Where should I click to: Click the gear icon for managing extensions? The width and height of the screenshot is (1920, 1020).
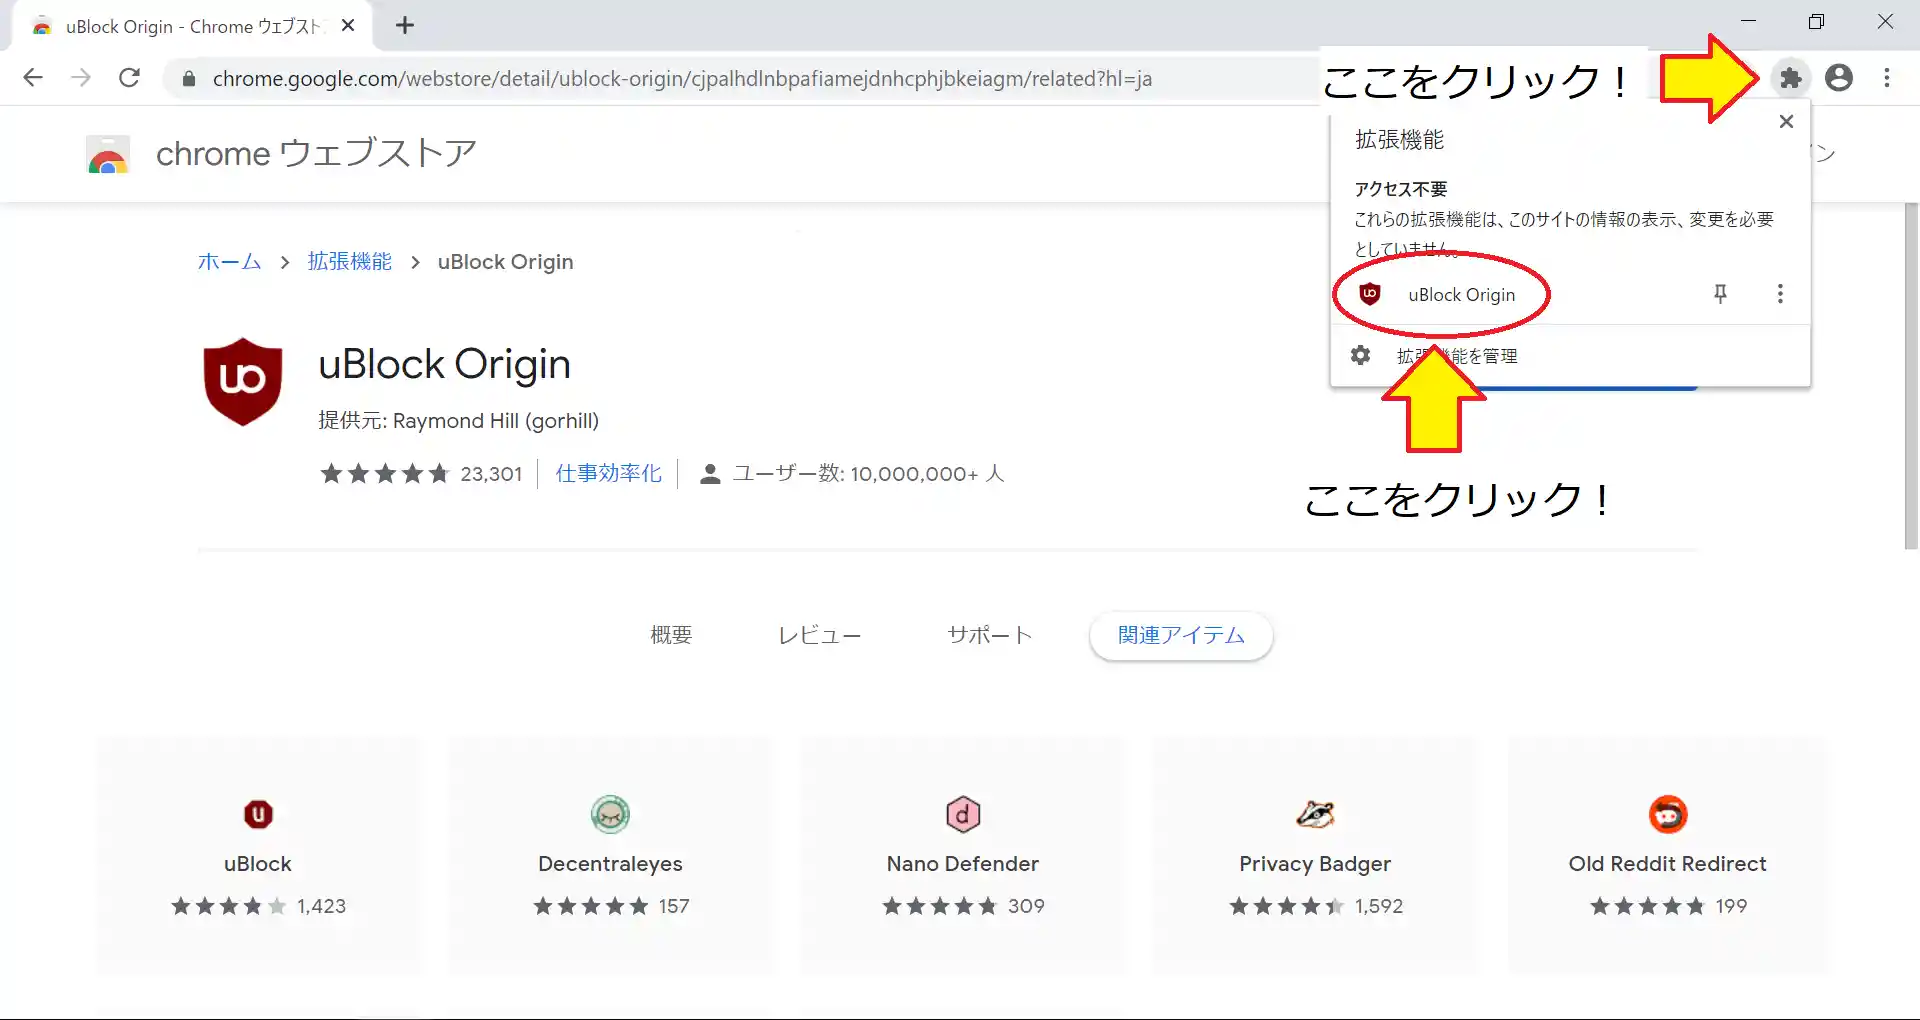coord(1360,355)
